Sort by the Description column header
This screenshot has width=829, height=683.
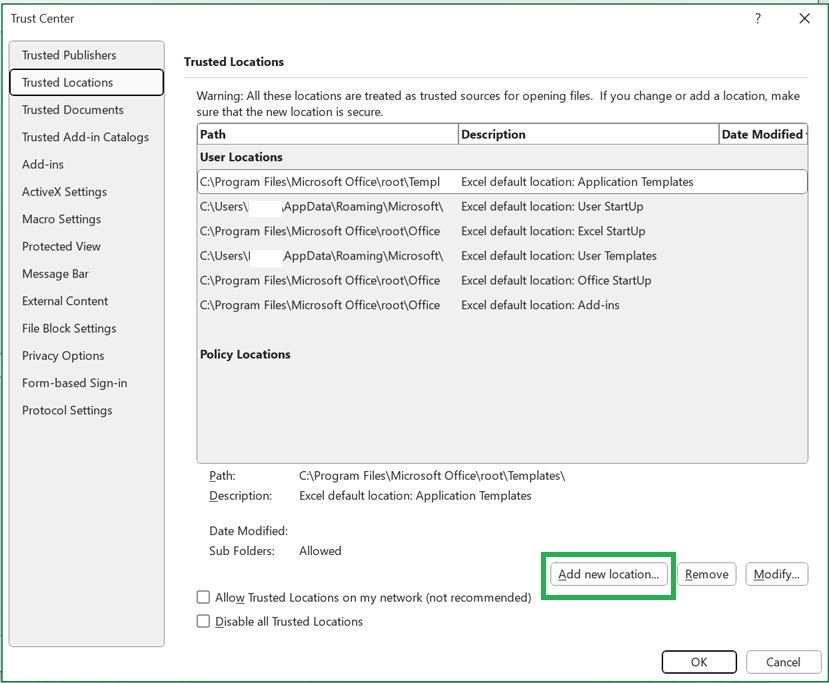click(x=588, y=134)
